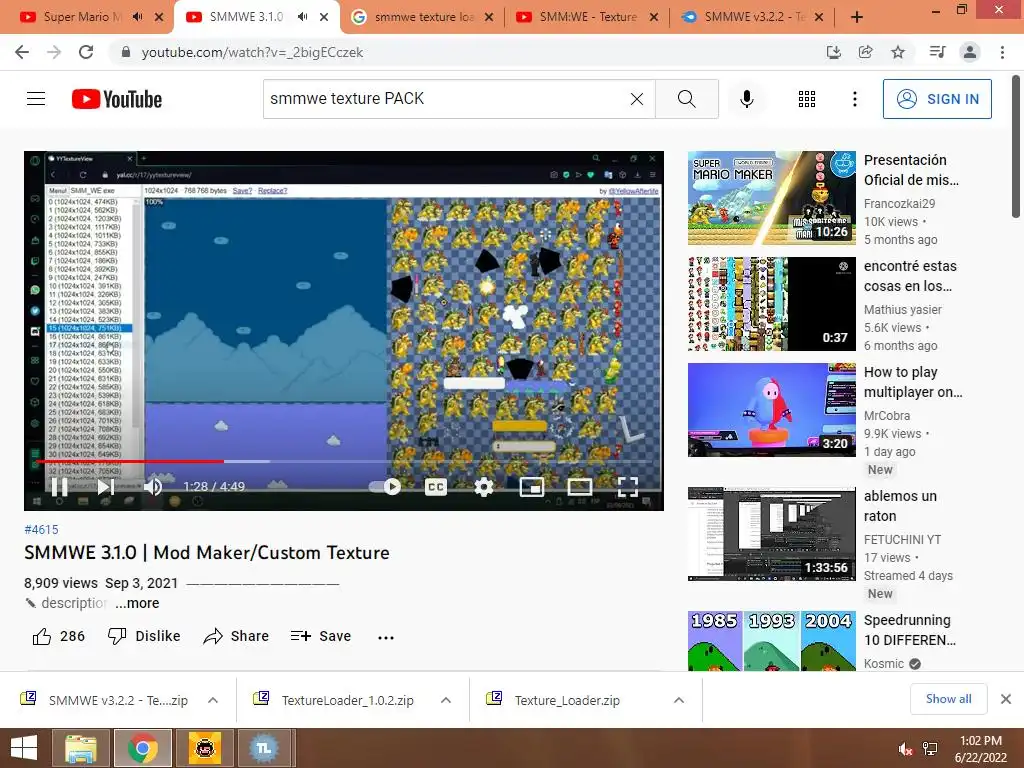Open video player settings gear
Screen dimensions: 1024x768
point(483,487)
